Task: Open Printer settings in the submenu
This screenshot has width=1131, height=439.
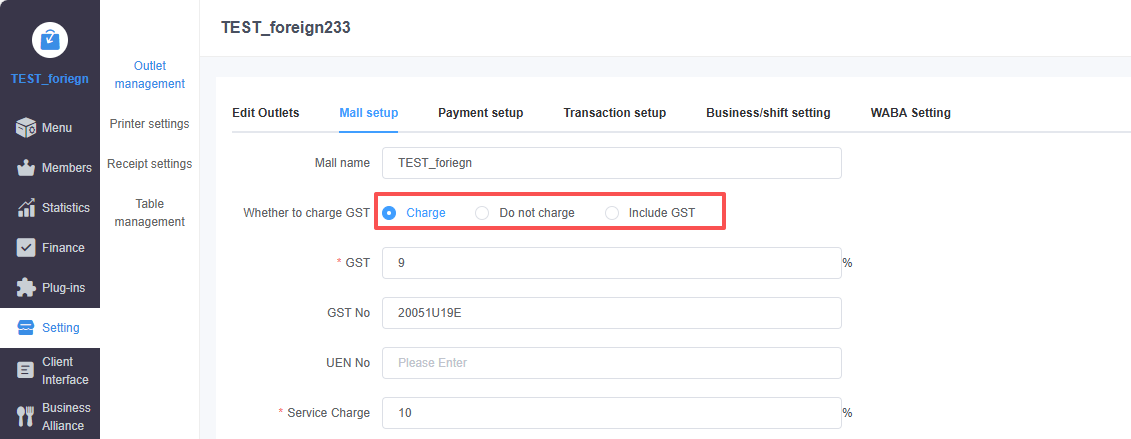Action: 149,124
